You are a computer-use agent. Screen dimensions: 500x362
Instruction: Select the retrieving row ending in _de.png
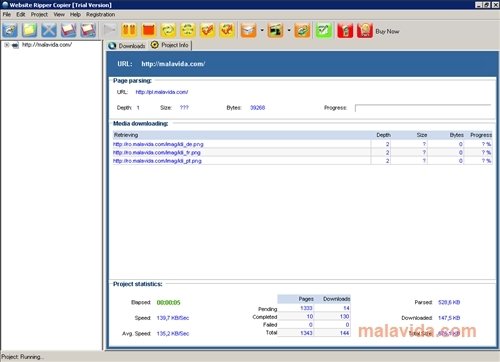click(x=302, y=144)
